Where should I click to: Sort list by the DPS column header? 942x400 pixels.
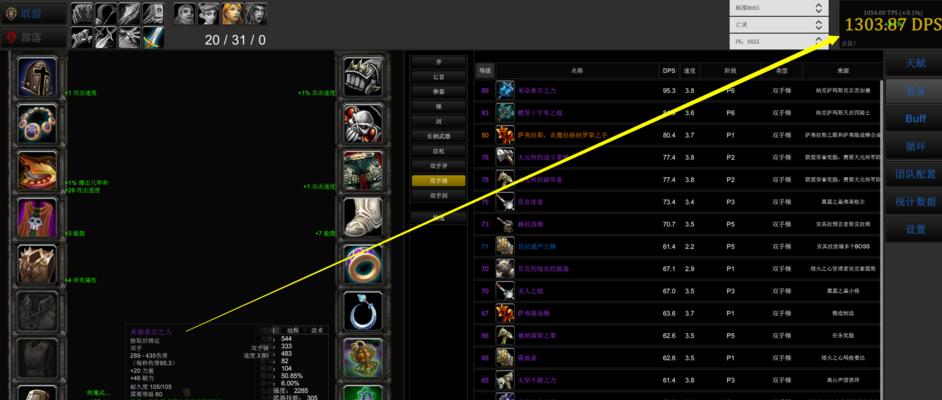pyautogui.click(x=669, y=70)
